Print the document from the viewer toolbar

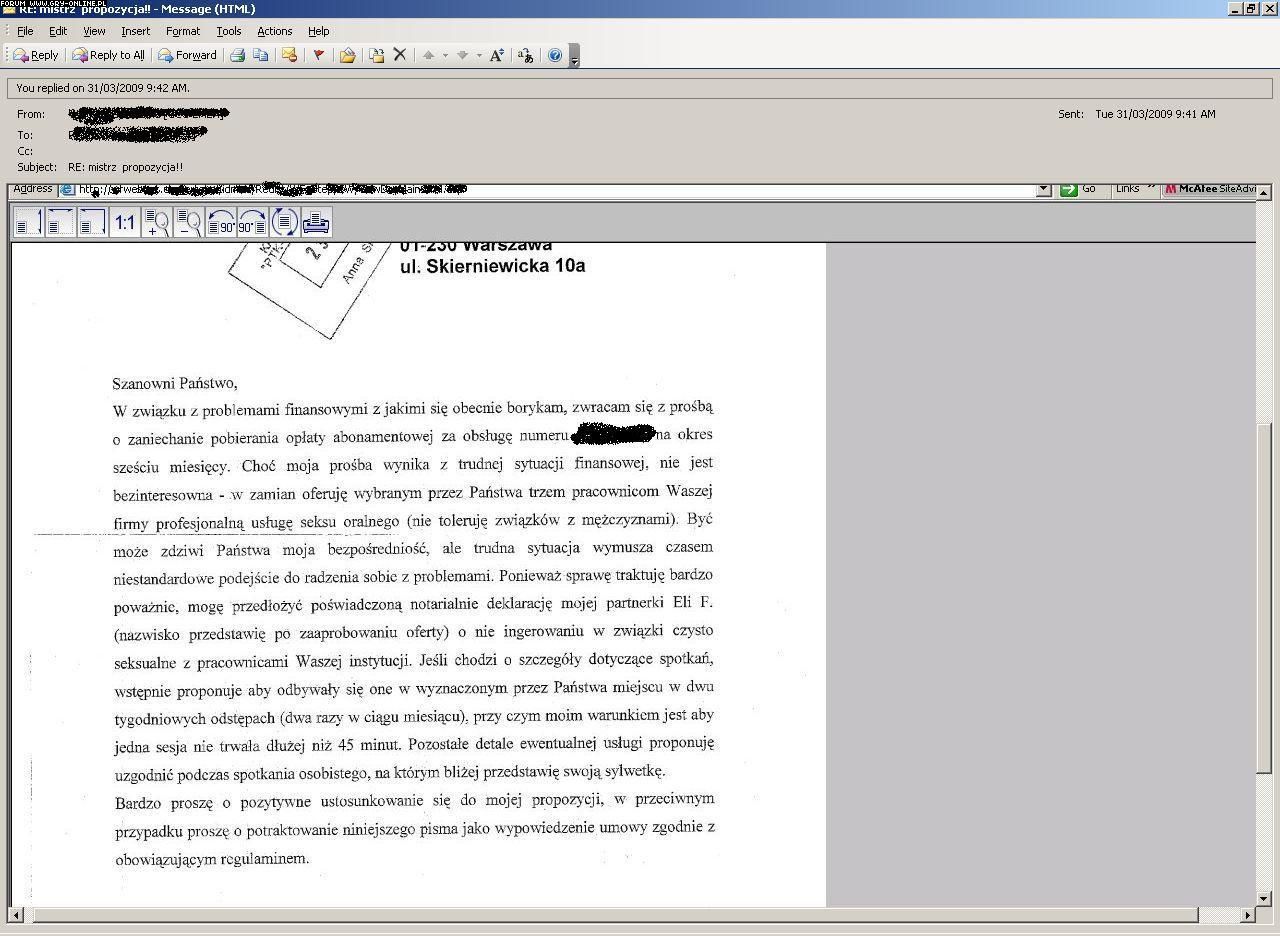(x=316, y=222)
